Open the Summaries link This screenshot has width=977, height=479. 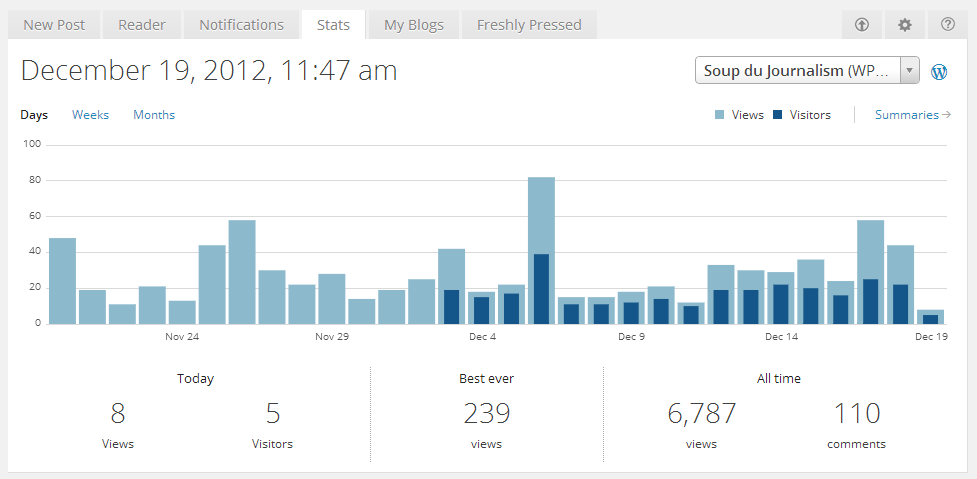[x=912, y=115]
